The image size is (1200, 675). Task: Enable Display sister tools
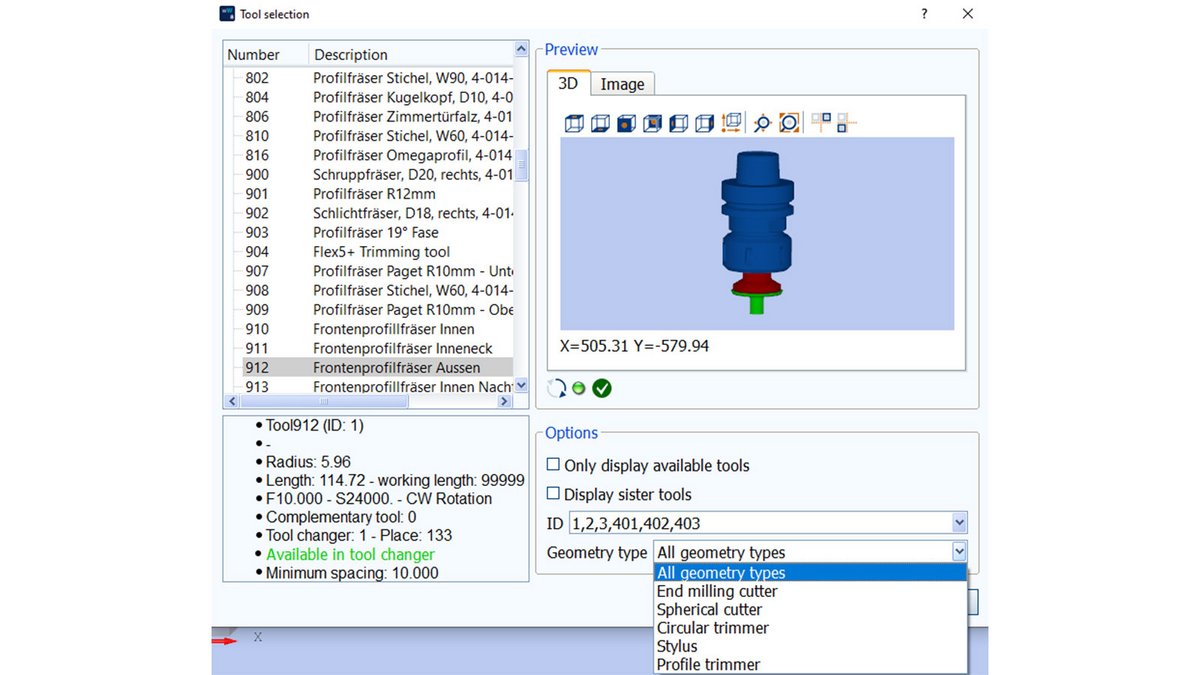point(551,493)
